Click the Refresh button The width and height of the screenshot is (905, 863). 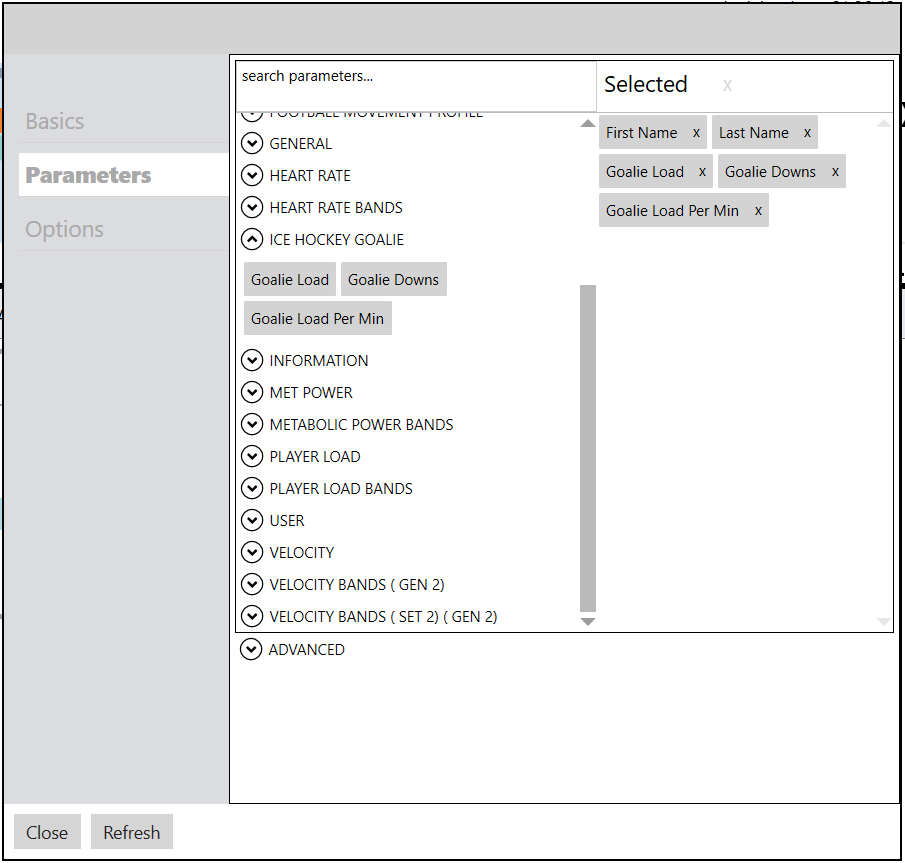131,832
